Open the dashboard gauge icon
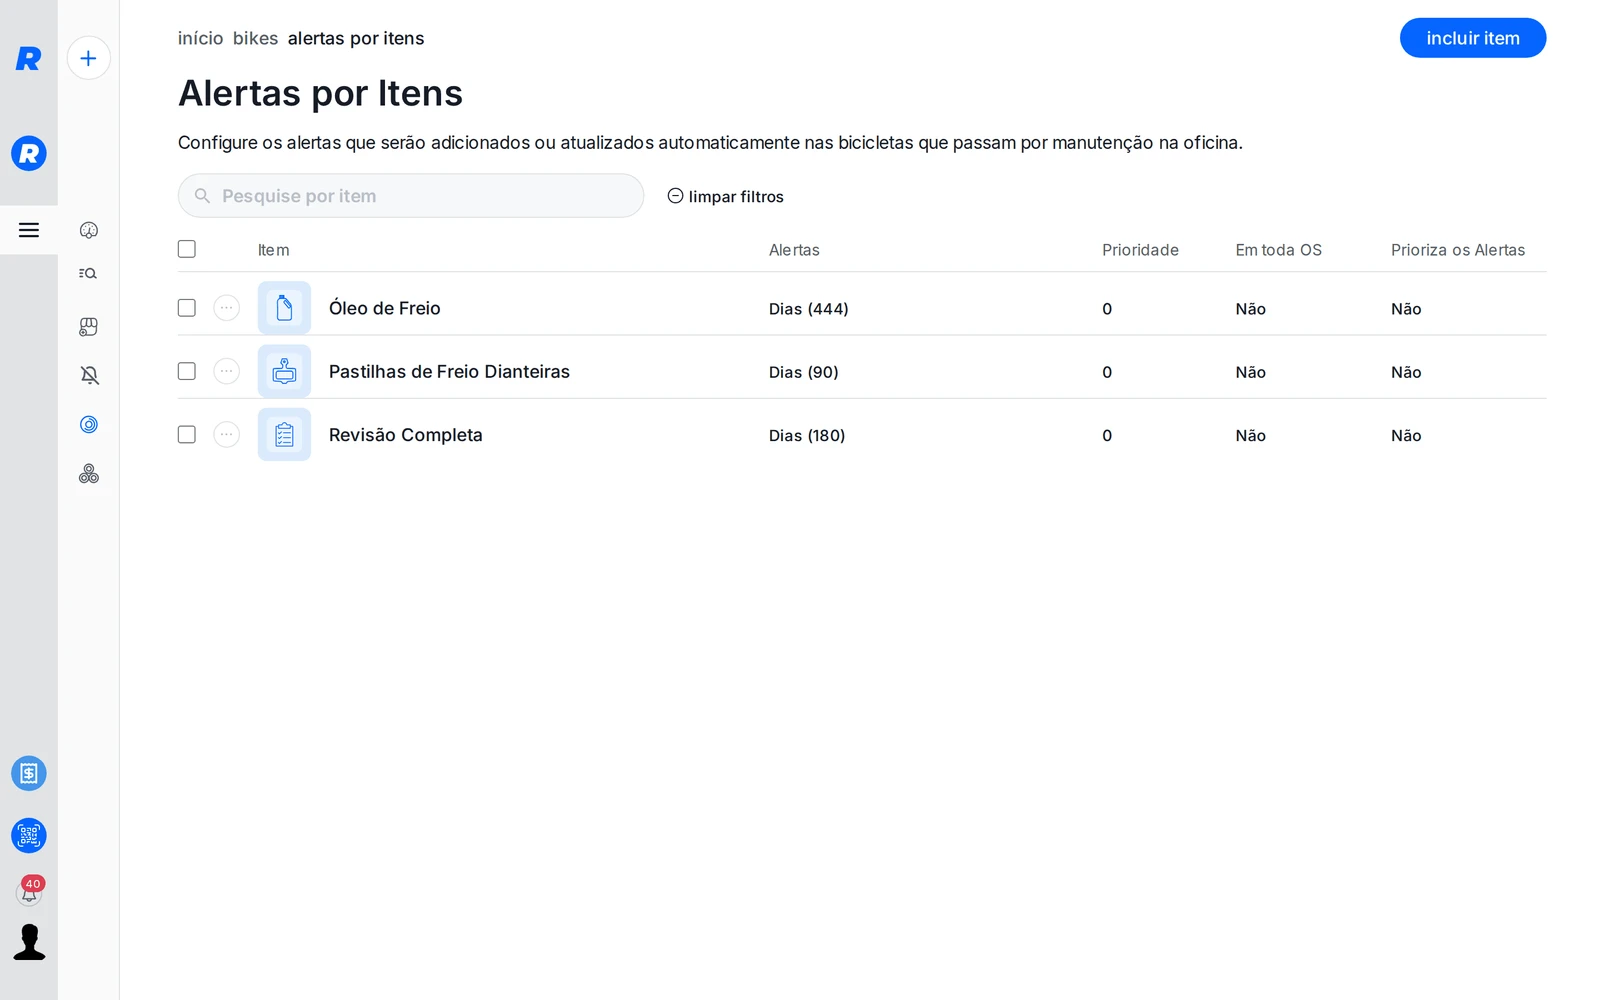This screenshot has width=1600, height=1000. [x=89, y=230]
